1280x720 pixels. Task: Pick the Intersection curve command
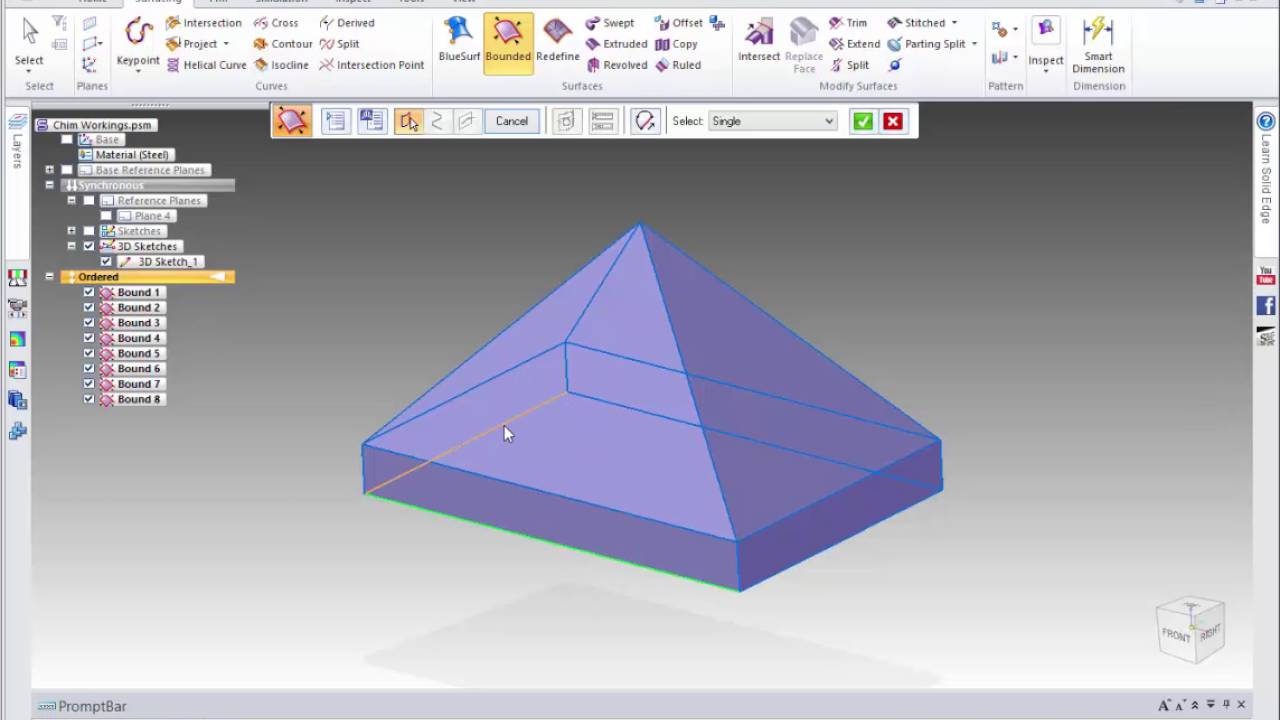tap(203, 23)
